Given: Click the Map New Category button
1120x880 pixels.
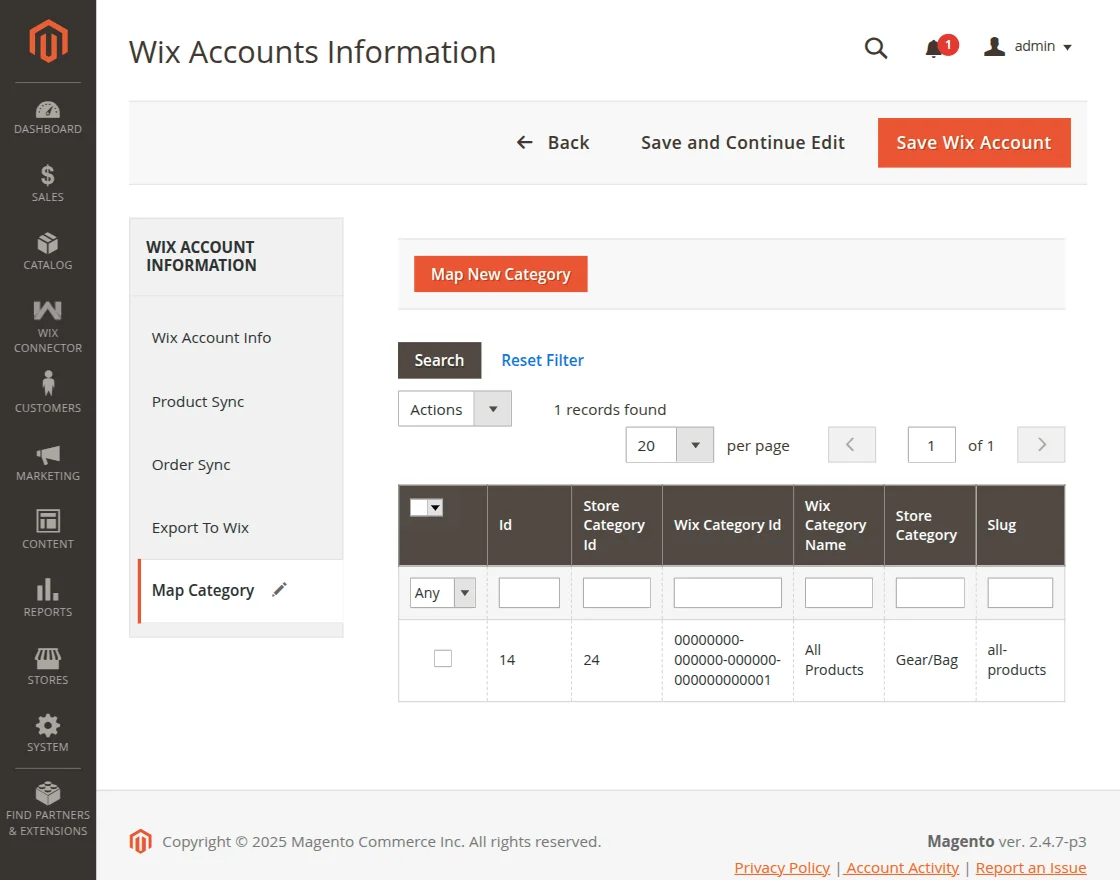Looking at the screenshot, I should 501,274.
